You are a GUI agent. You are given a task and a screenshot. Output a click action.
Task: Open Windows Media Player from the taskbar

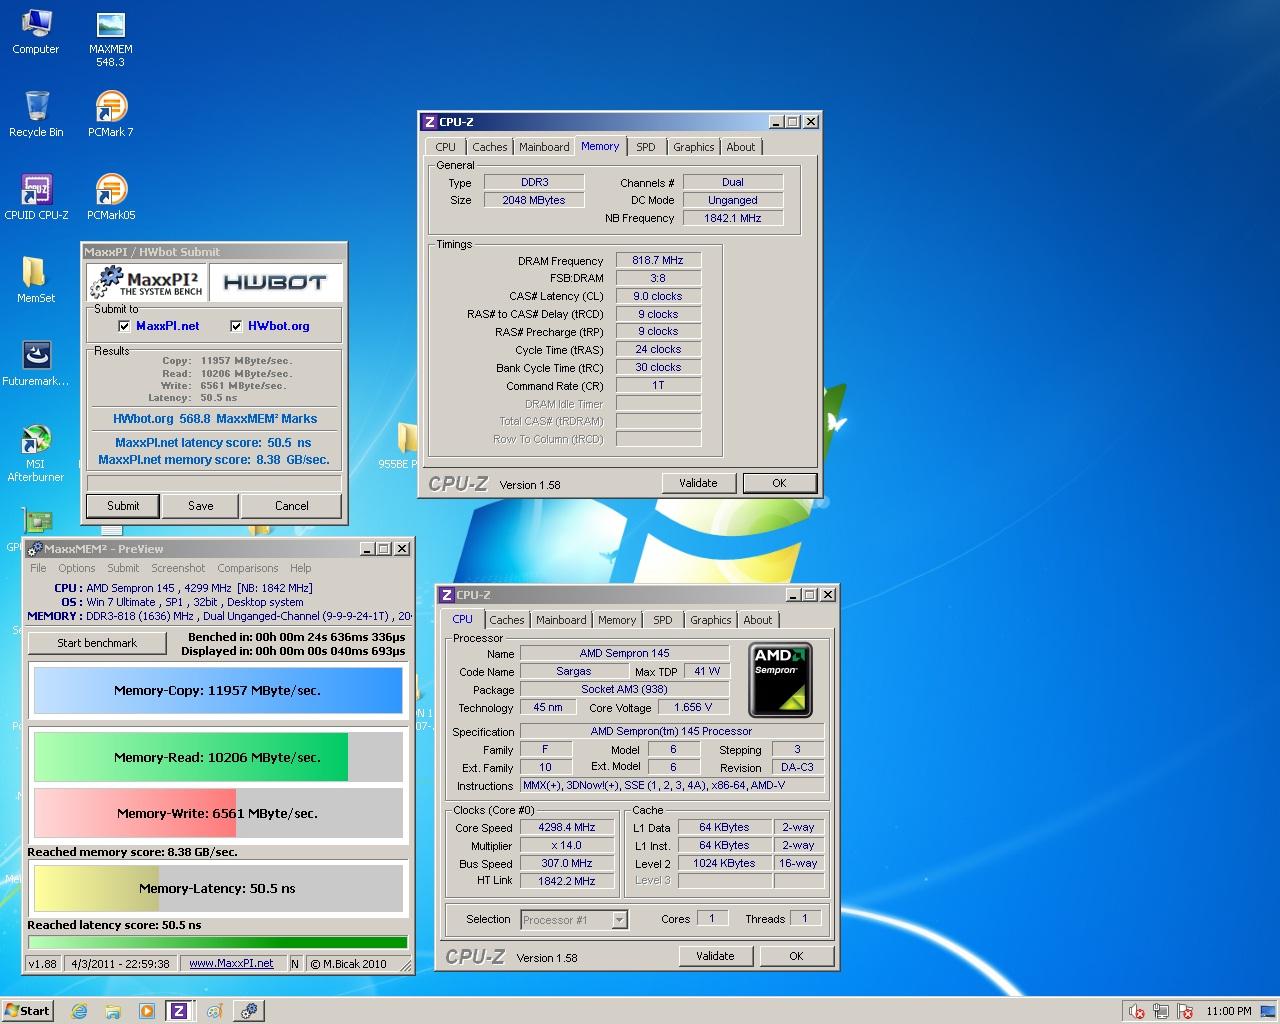[x=146, y=1010]
